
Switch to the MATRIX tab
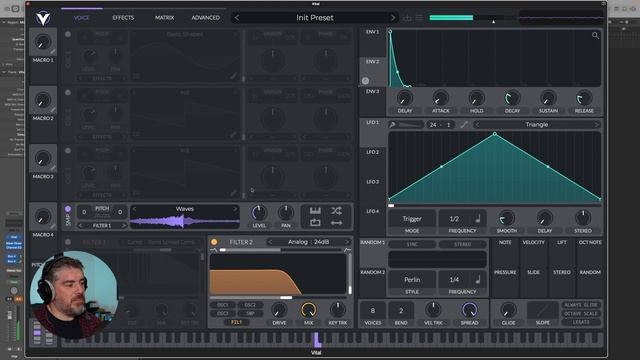[164, 18]
